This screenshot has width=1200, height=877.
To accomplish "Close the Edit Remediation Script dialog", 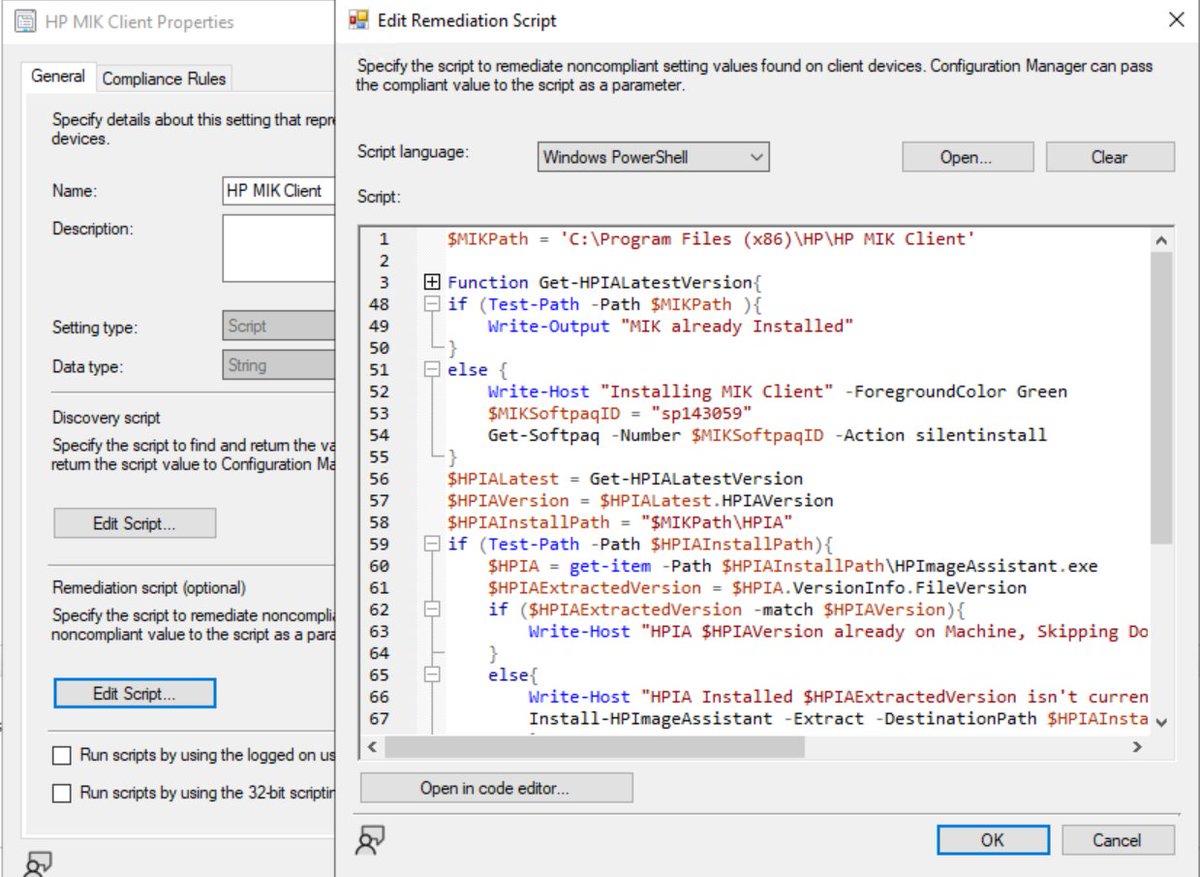I will click(x=1174, y=20).
